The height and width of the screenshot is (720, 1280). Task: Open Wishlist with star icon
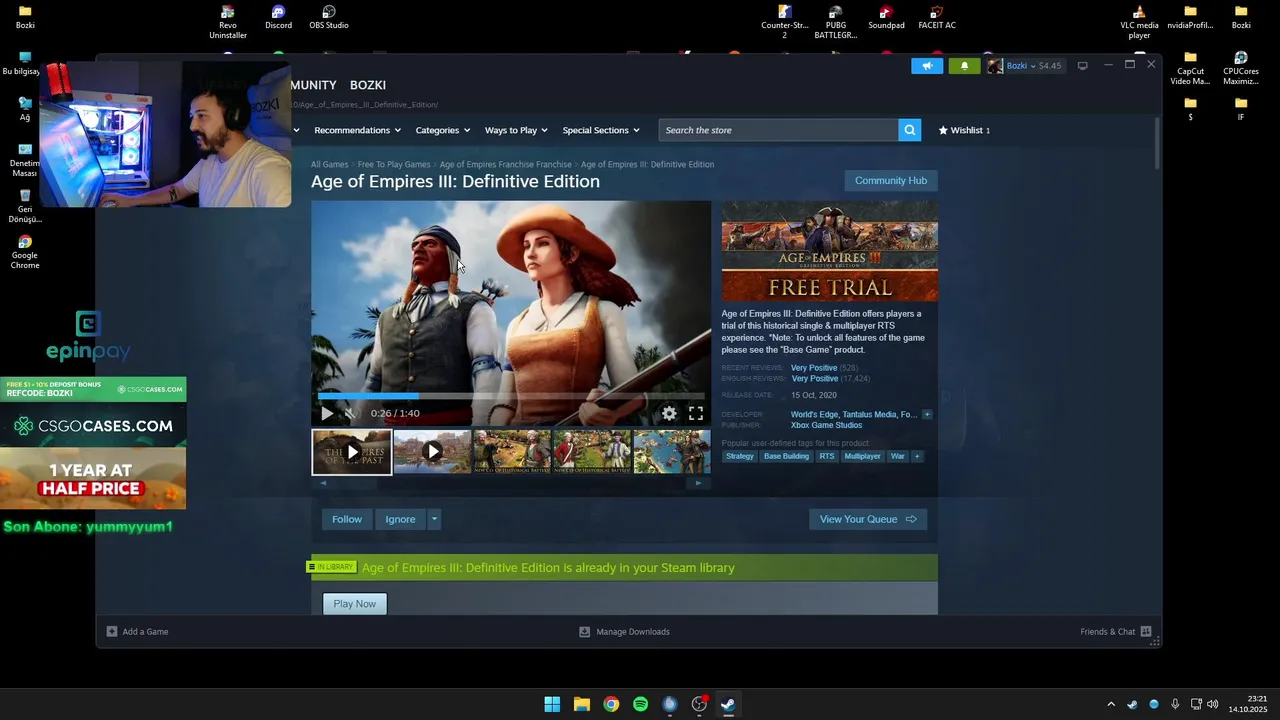click(964, 130)
